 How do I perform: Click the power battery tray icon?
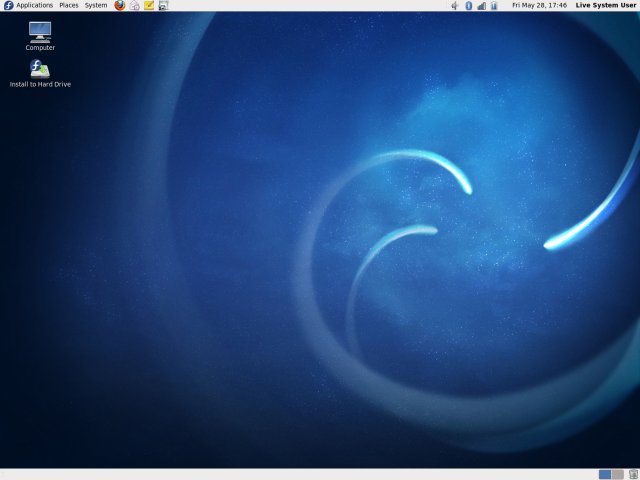(x=494, y=5)
